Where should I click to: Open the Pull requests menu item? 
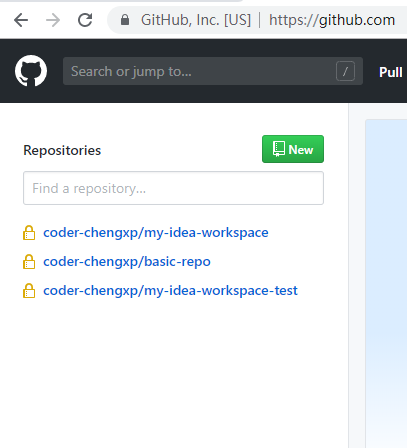tap(391, 72)
